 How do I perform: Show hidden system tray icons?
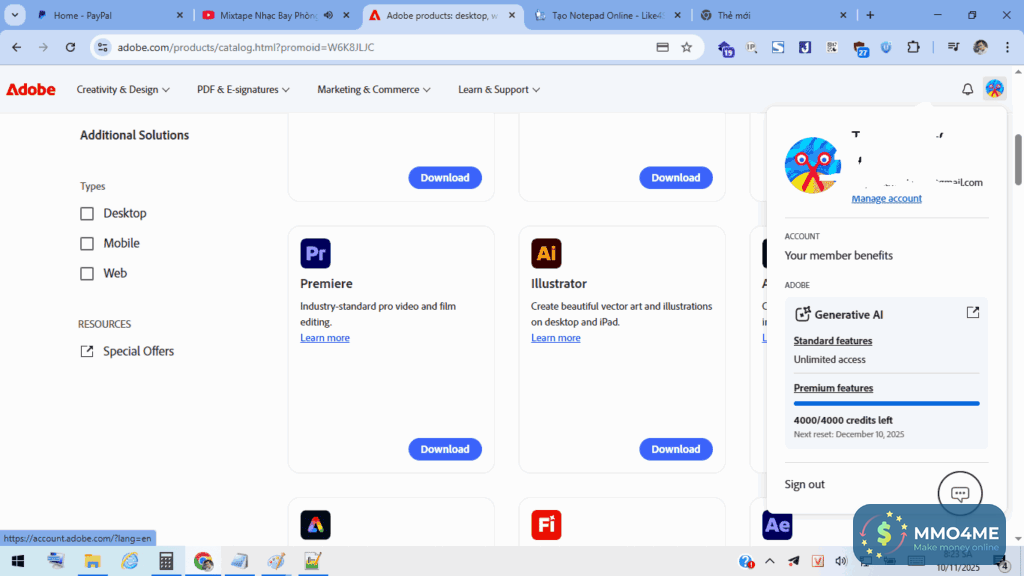click(770, 561)
